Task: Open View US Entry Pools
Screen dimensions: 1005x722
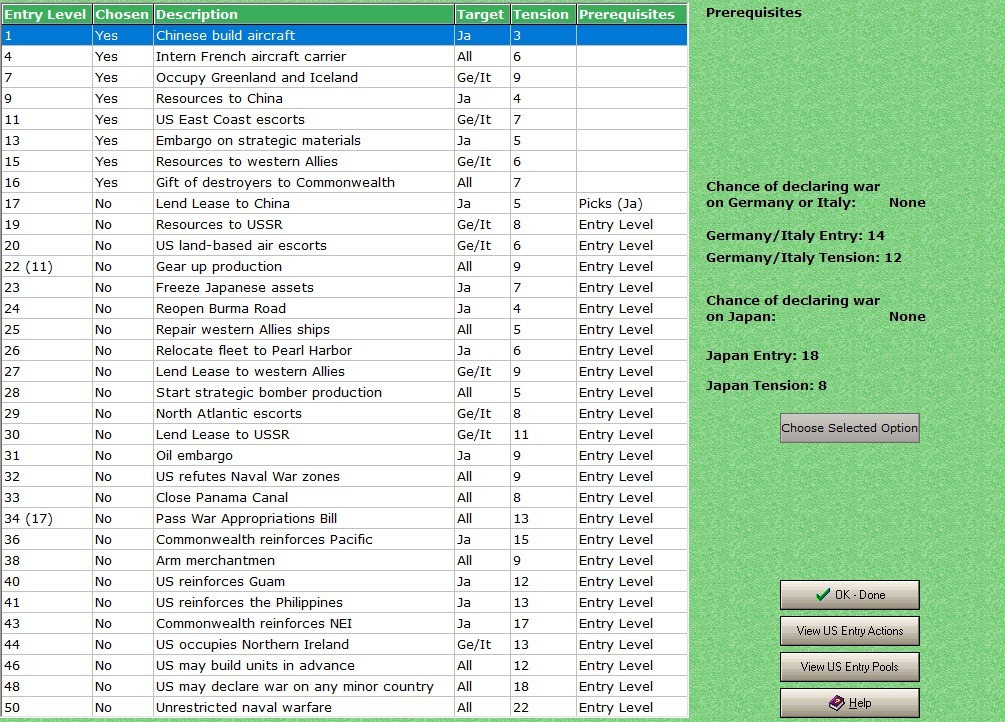Action: click(x=849, y=667)
